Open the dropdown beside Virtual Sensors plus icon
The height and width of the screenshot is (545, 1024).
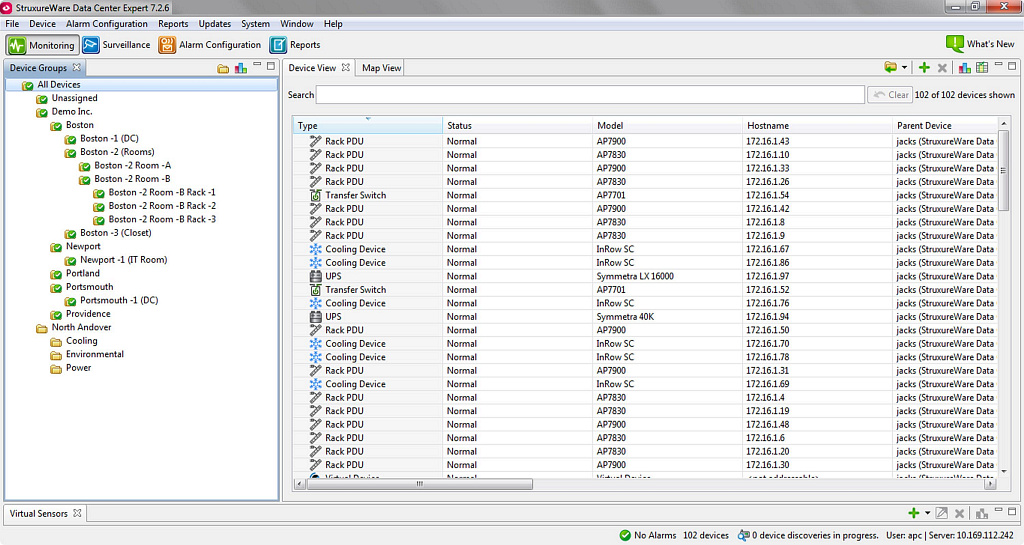pos(927,513)
